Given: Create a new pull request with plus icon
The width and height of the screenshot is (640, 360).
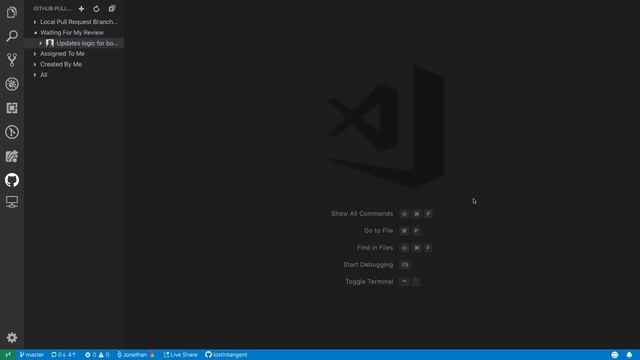Looking at the screenshot, I should pos(81,9).
